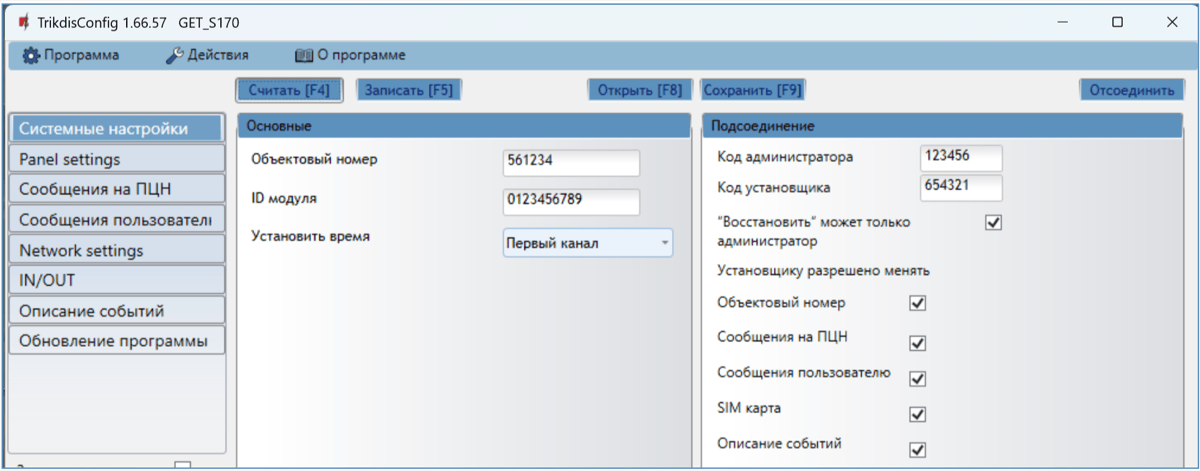Switch to the Network settings tab
Viewport: 1200px width, 471px height.
point(115,250)
